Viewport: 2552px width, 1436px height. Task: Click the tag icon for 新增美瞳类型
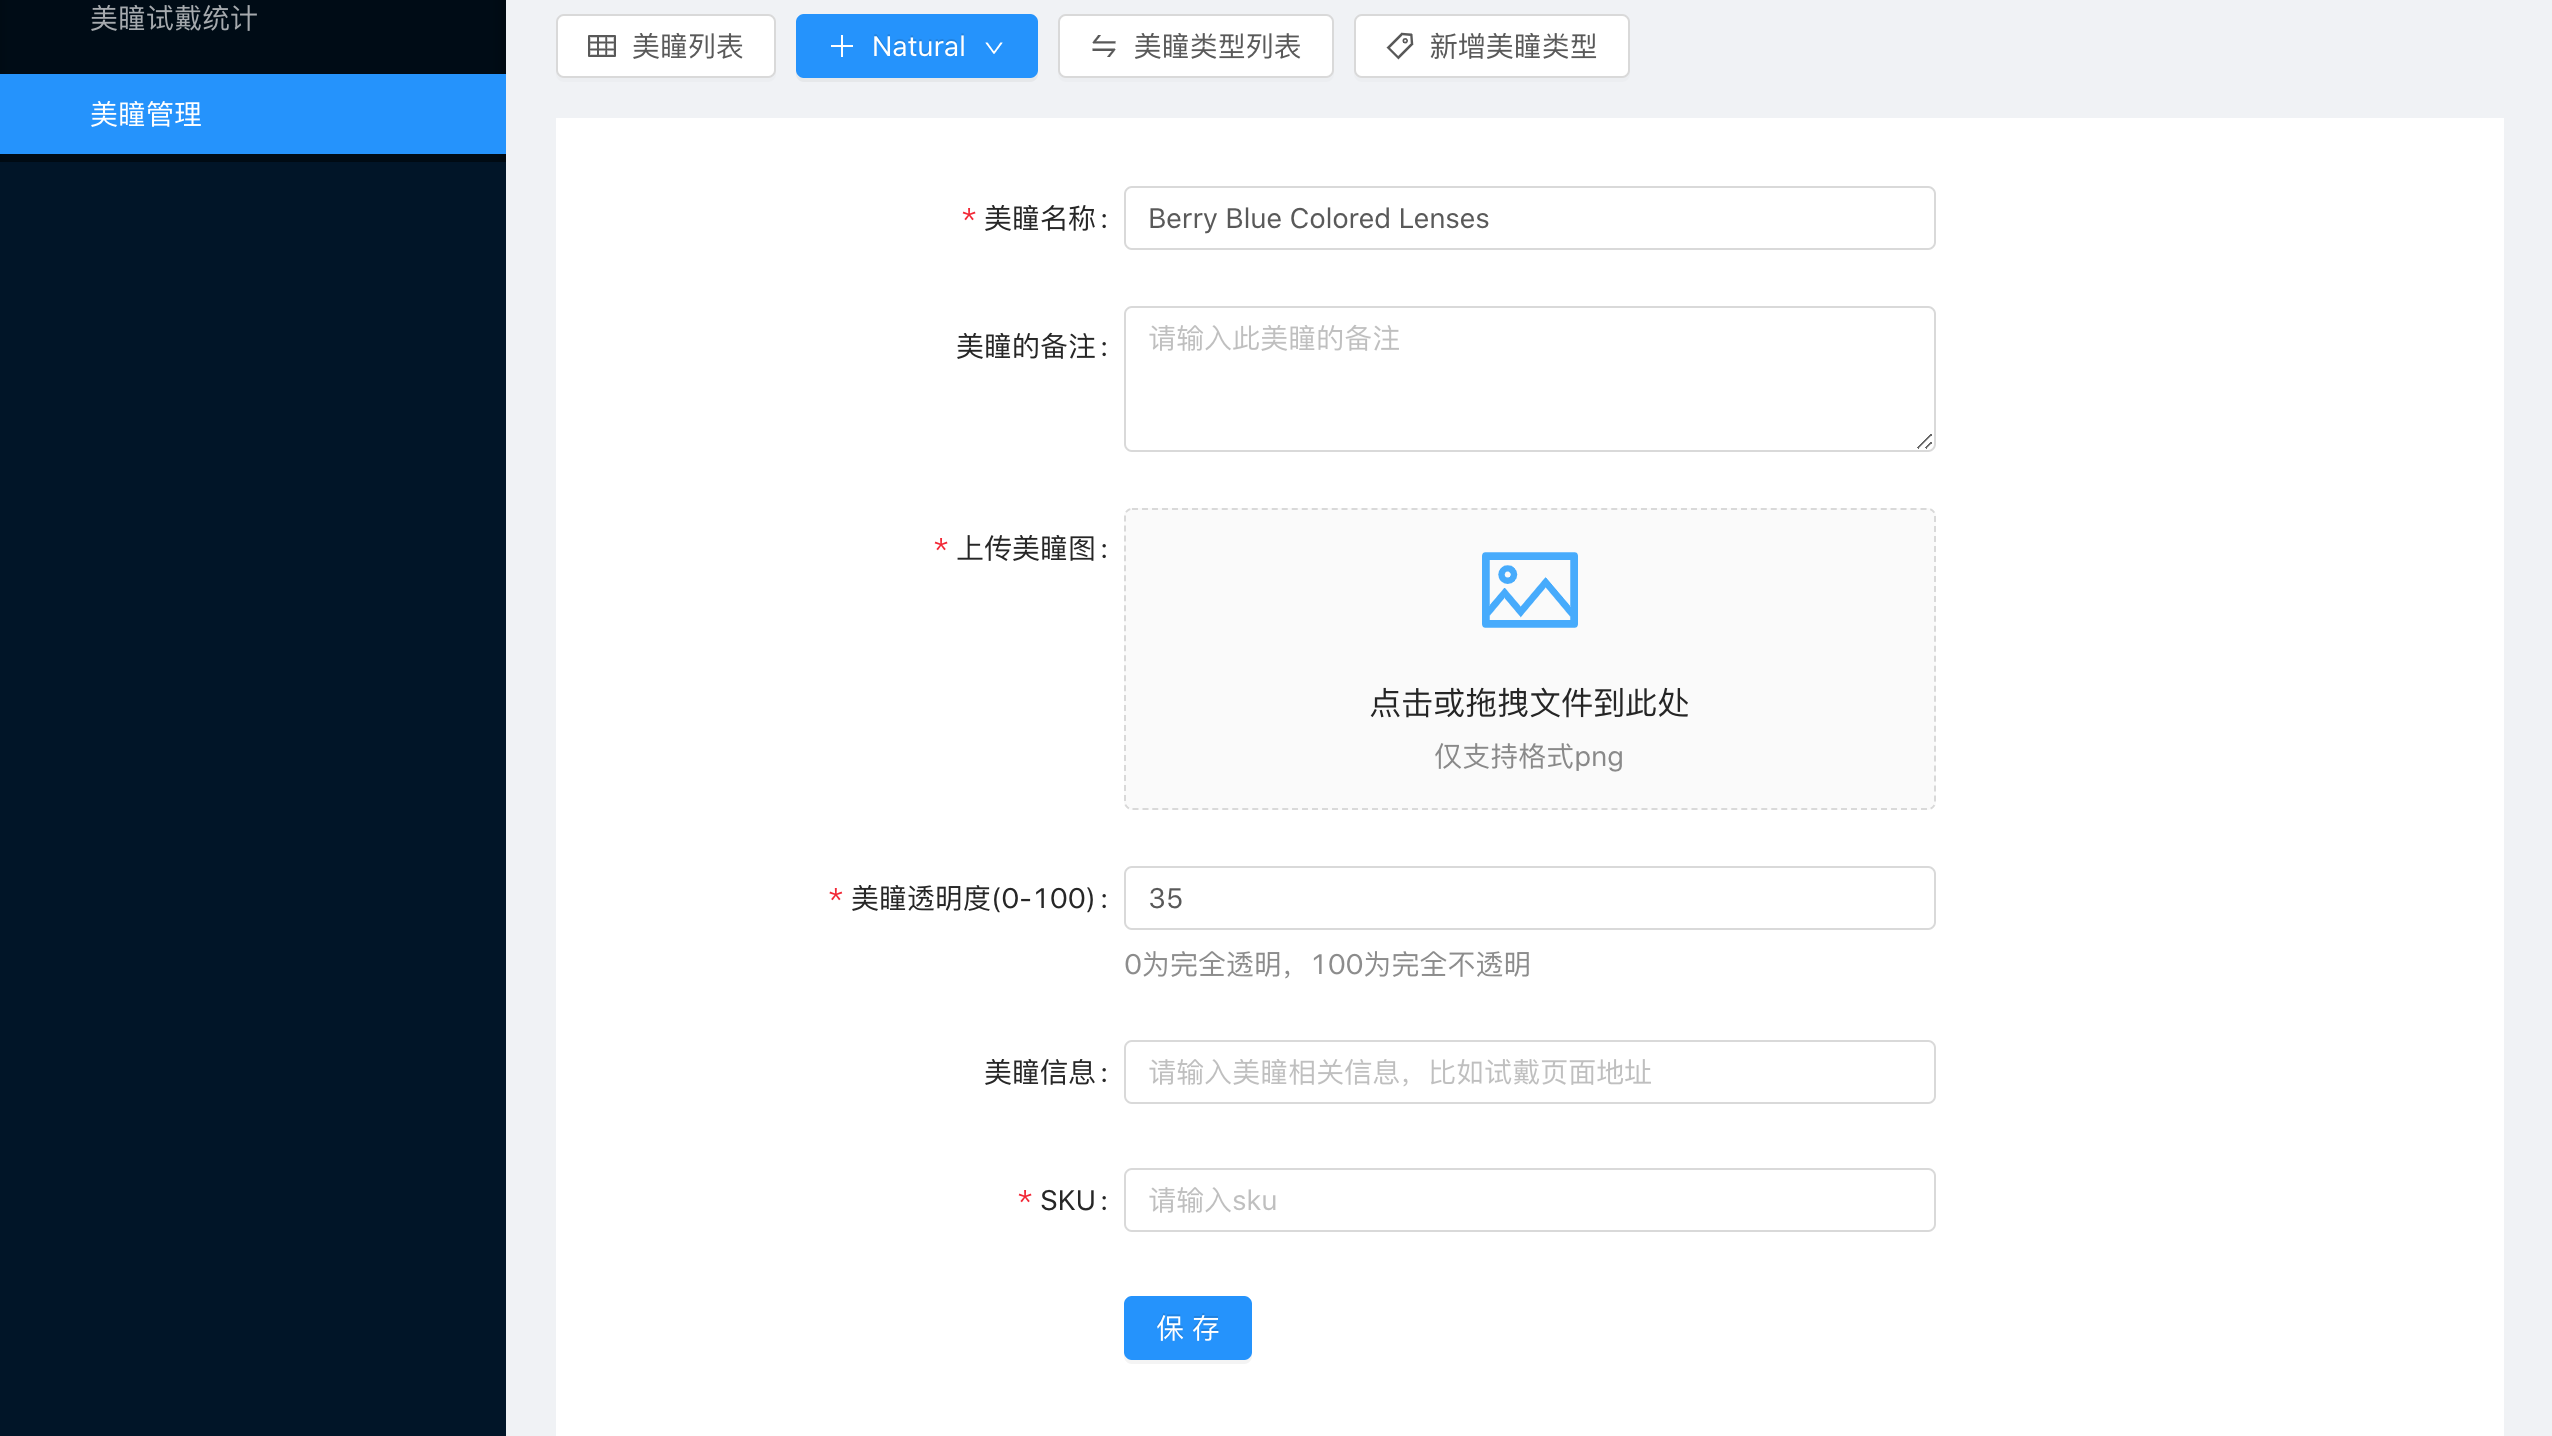pyautogui.click(x=1400, y=46)
